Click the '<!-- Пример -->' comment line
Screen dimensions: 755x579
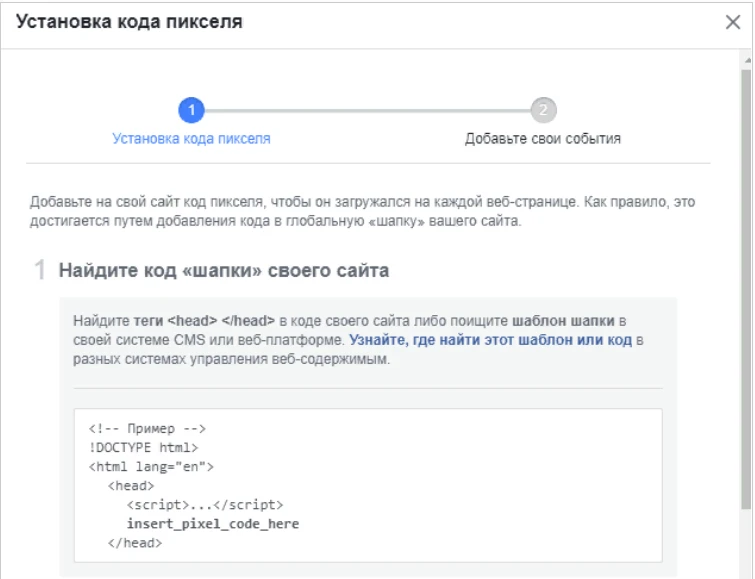point(147,429)
